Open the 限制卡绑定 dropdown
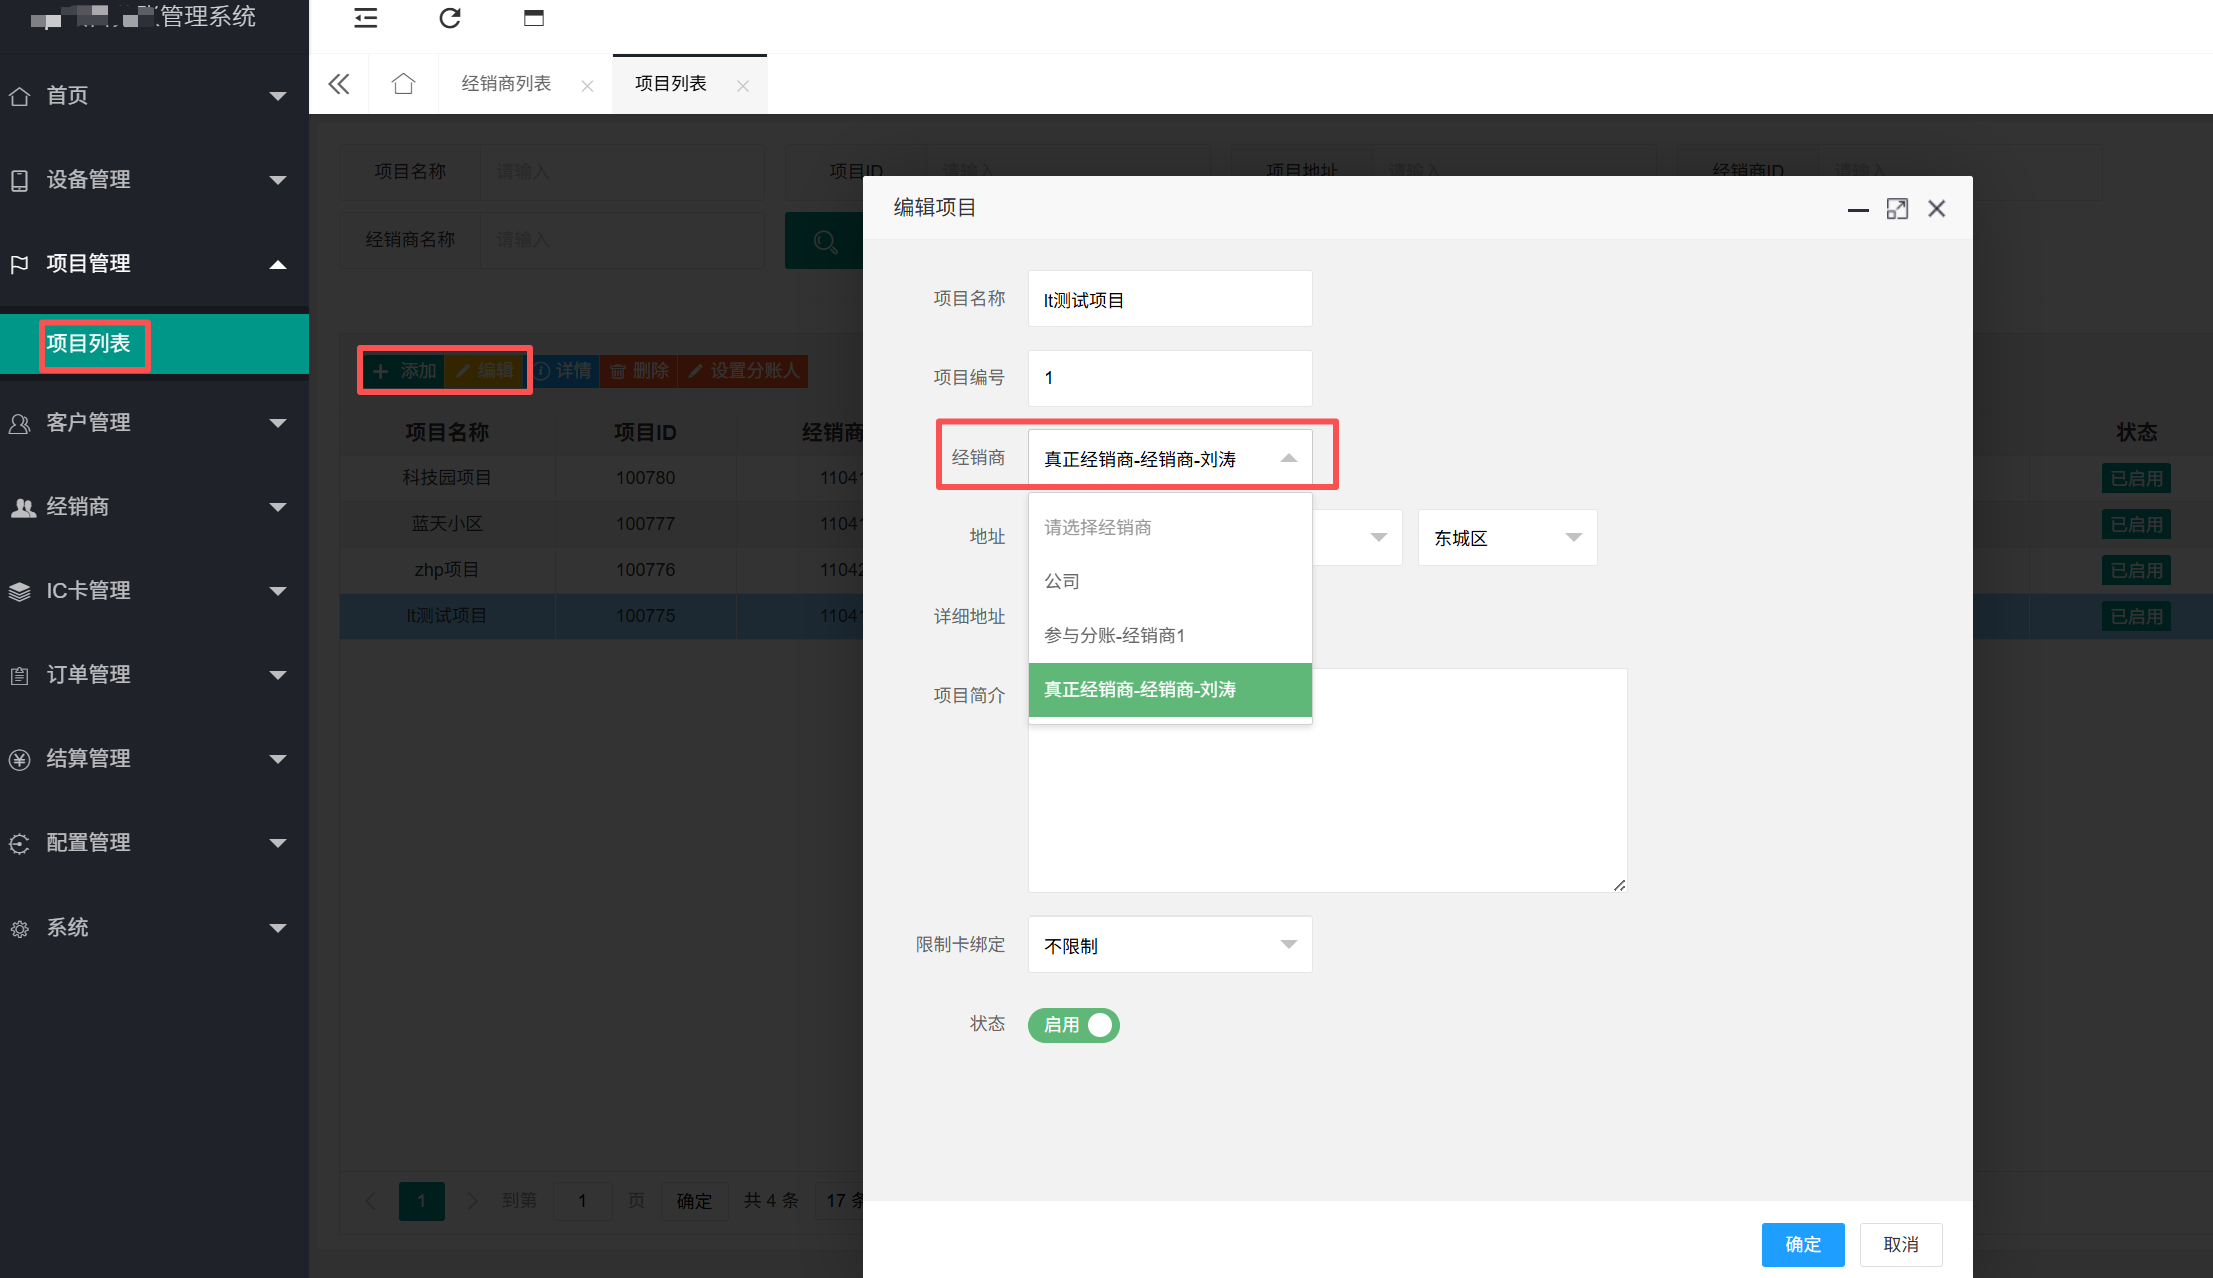Image resolution: width=2213 pixels, height=1278 pixels. (1170, 945)
